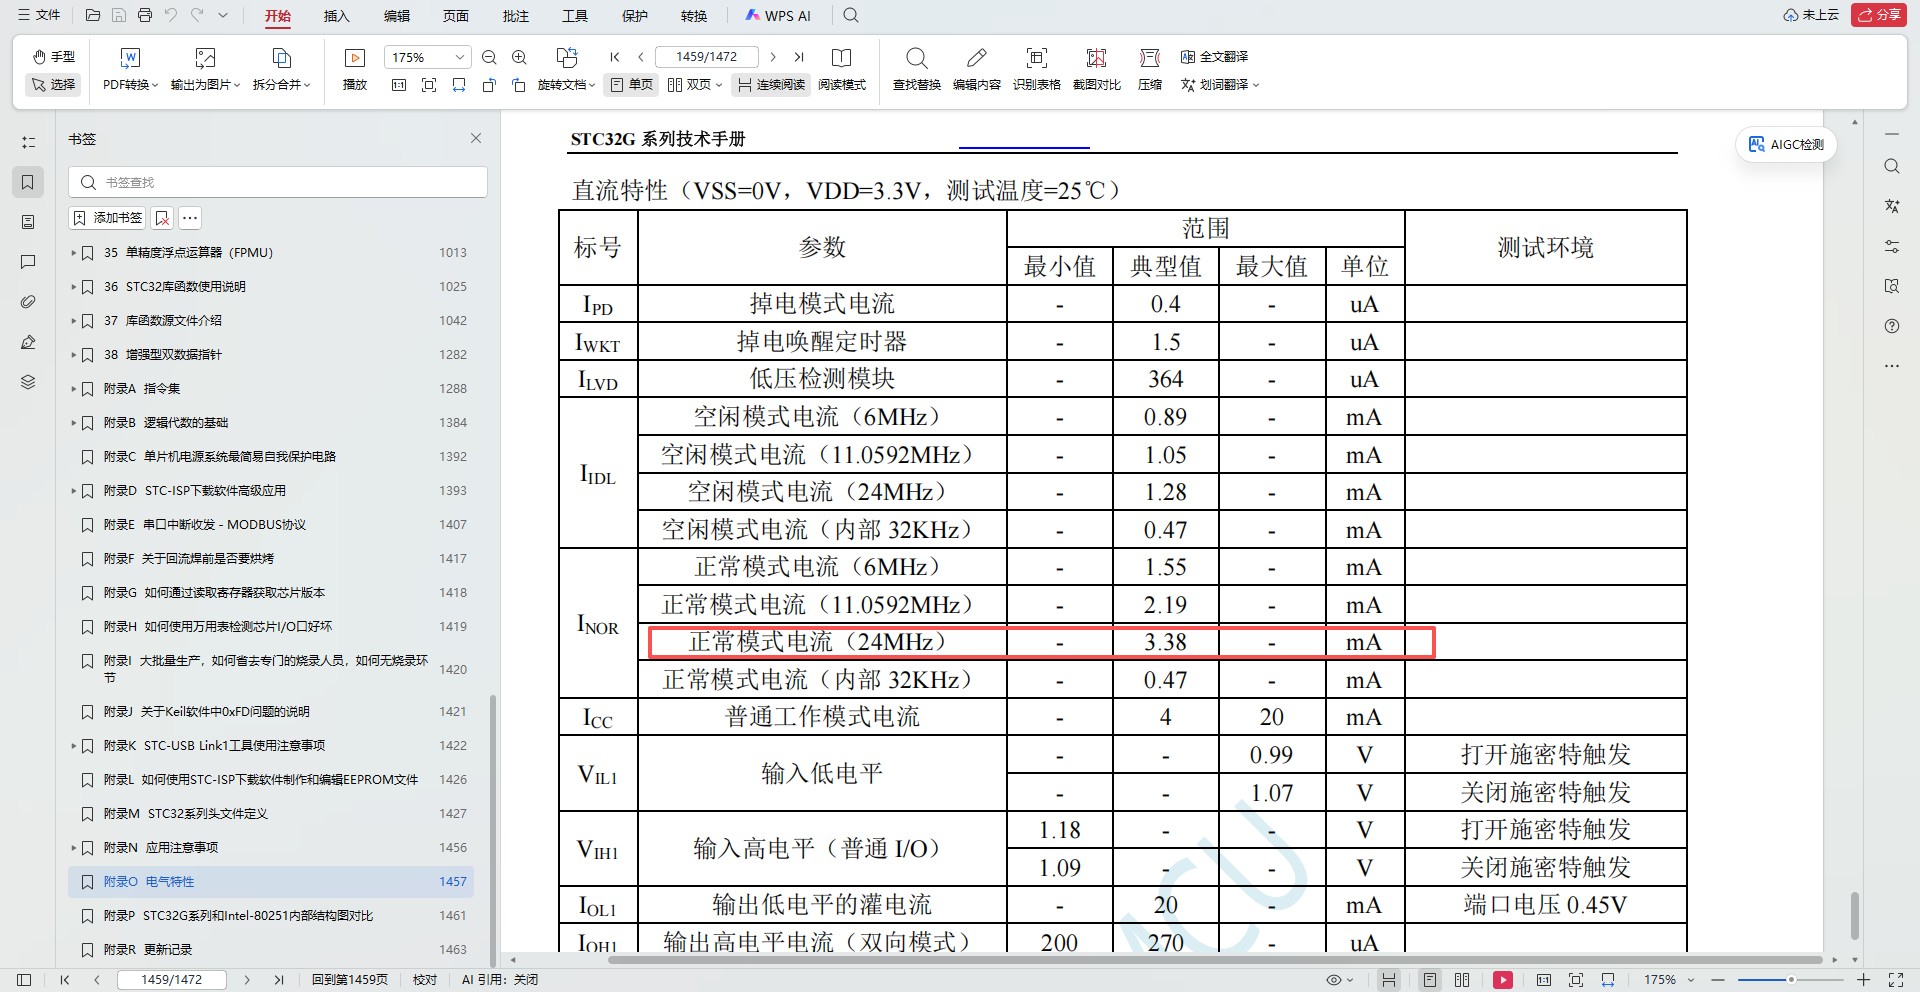Click fullscreen icon in status bar
This screenshot has height=992, width=1920.
pyautogui.click(x=1896, y=980)
